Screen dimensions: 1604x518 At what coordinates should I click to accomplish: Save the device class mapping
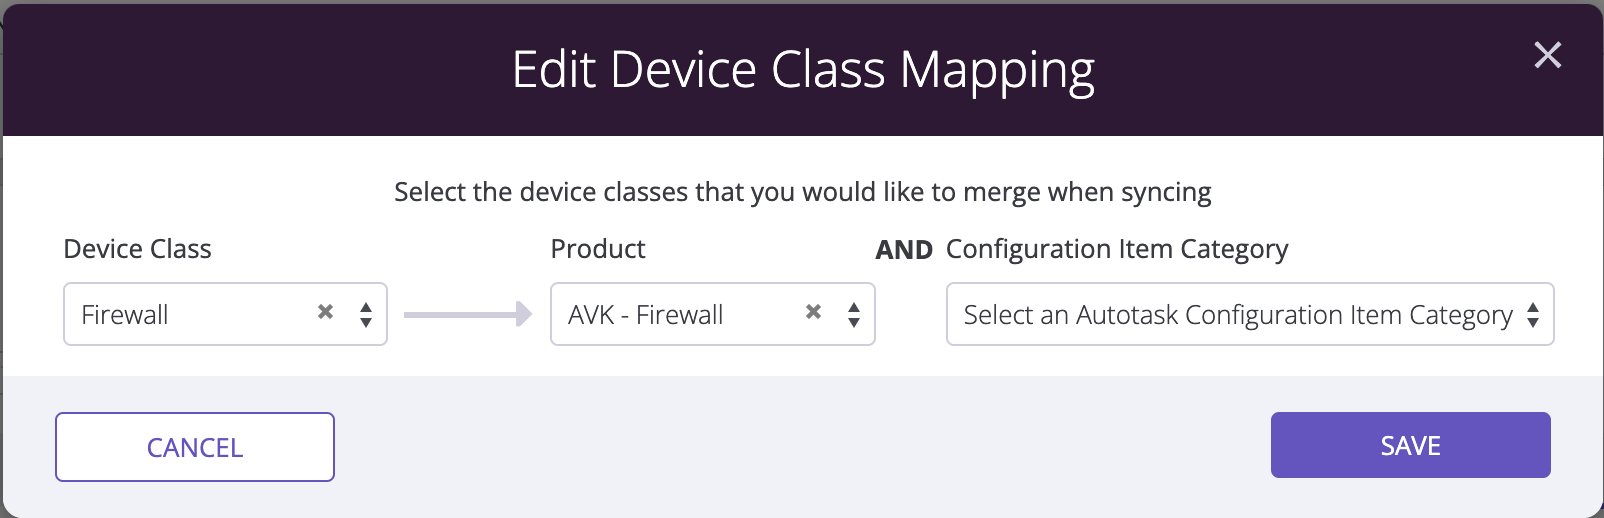pos(1411,445)
